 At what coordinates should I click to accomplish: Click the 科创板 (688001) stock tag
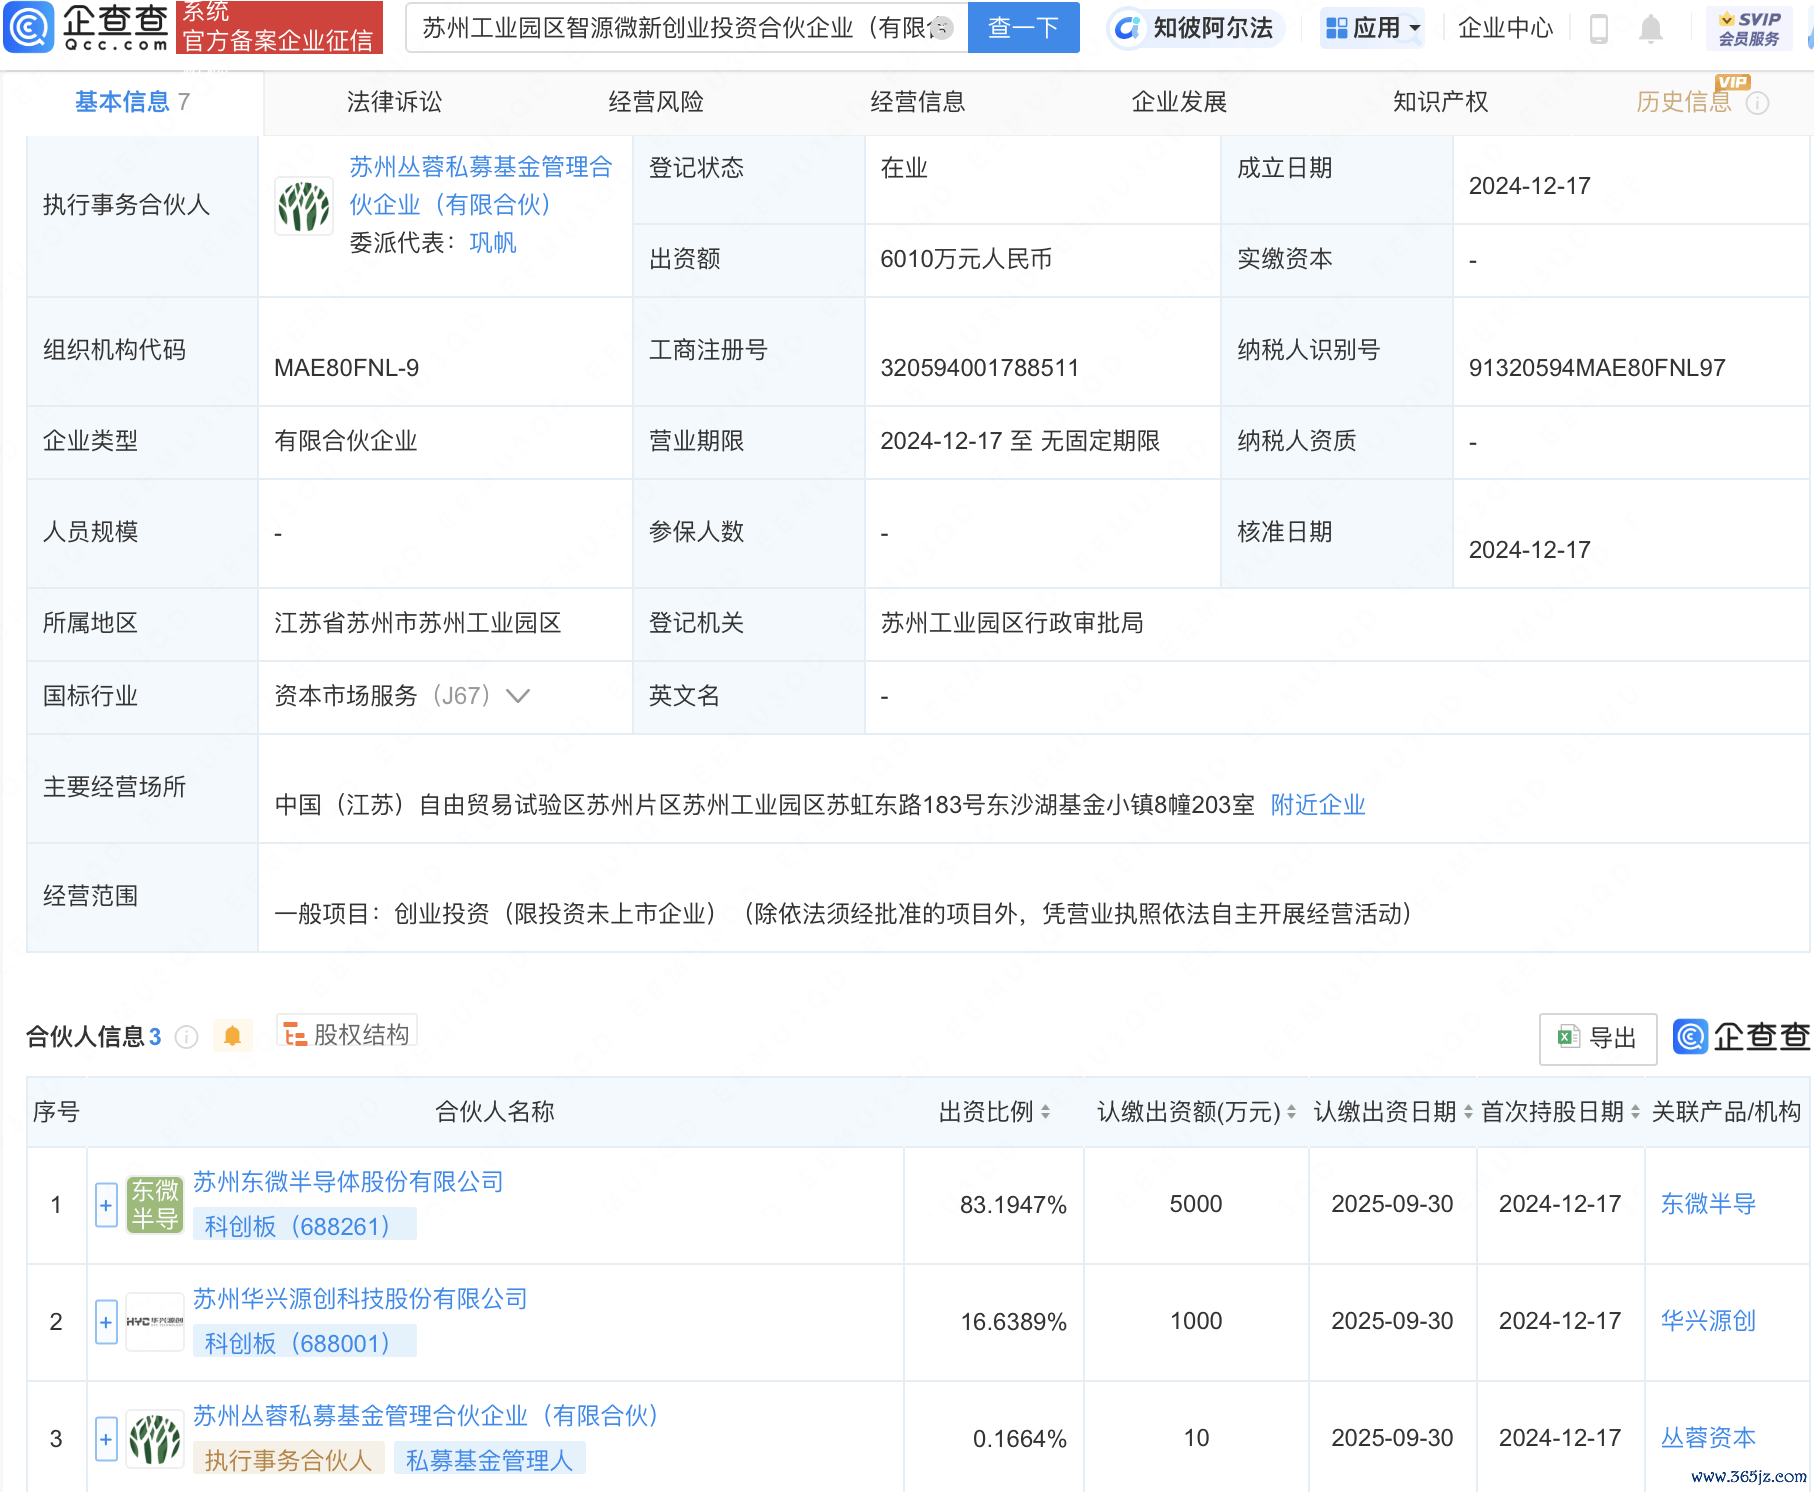click(304, 1343)
